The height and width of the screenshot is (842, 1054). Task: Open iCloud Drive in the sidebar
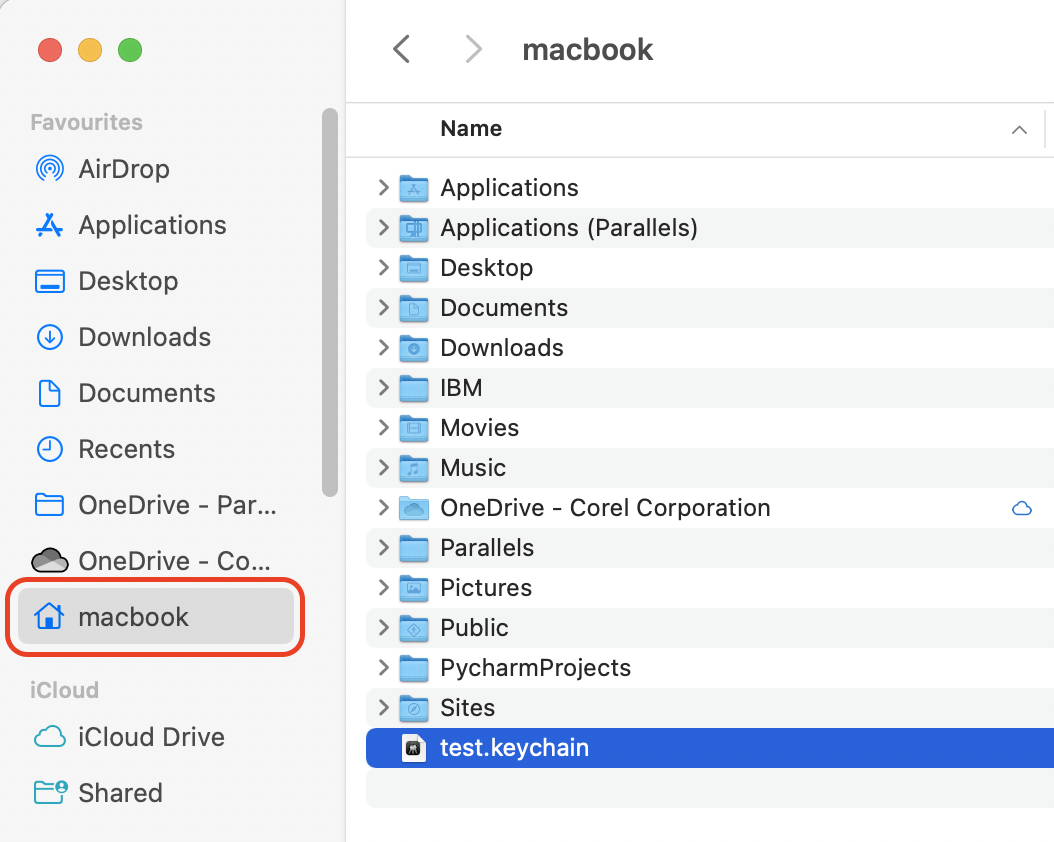pos(150,737)
